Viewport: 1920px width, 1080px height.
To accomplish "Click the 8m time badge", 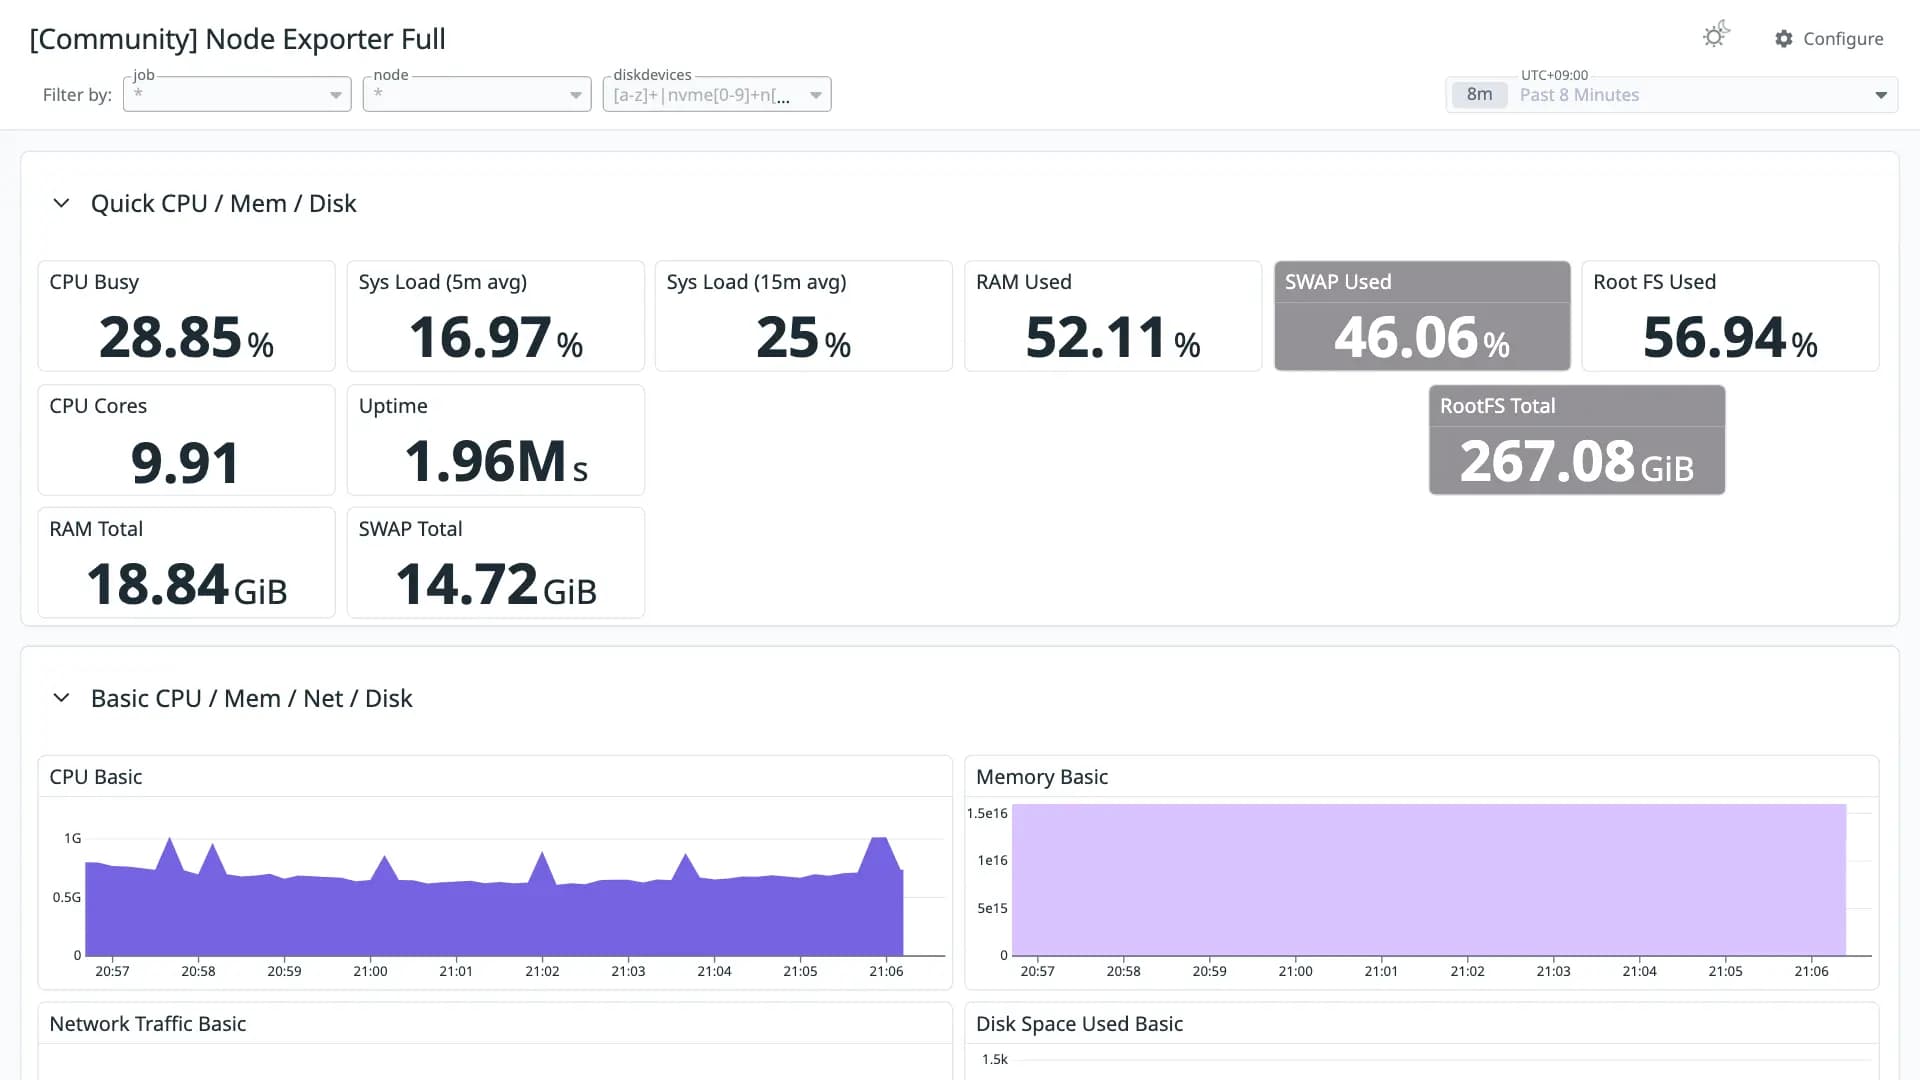I will (1479, 95).
